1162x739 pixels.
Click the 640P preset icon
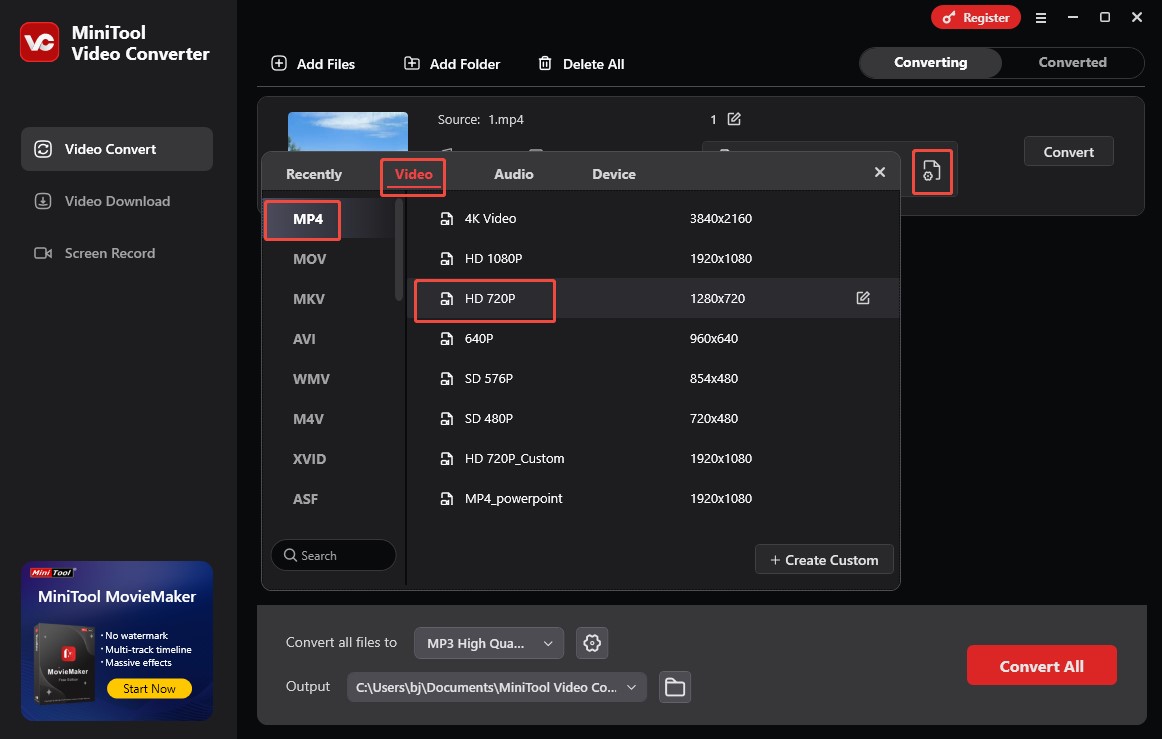446,339
